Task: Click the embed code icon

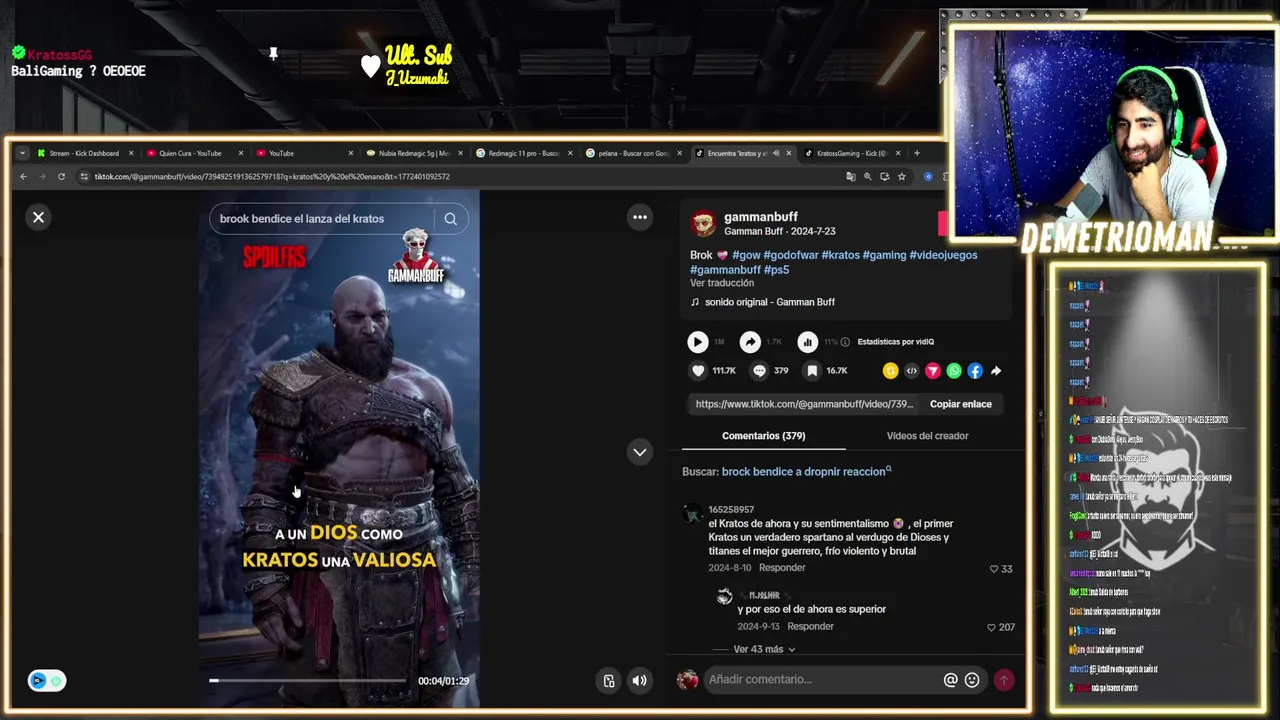Action: 911,371
